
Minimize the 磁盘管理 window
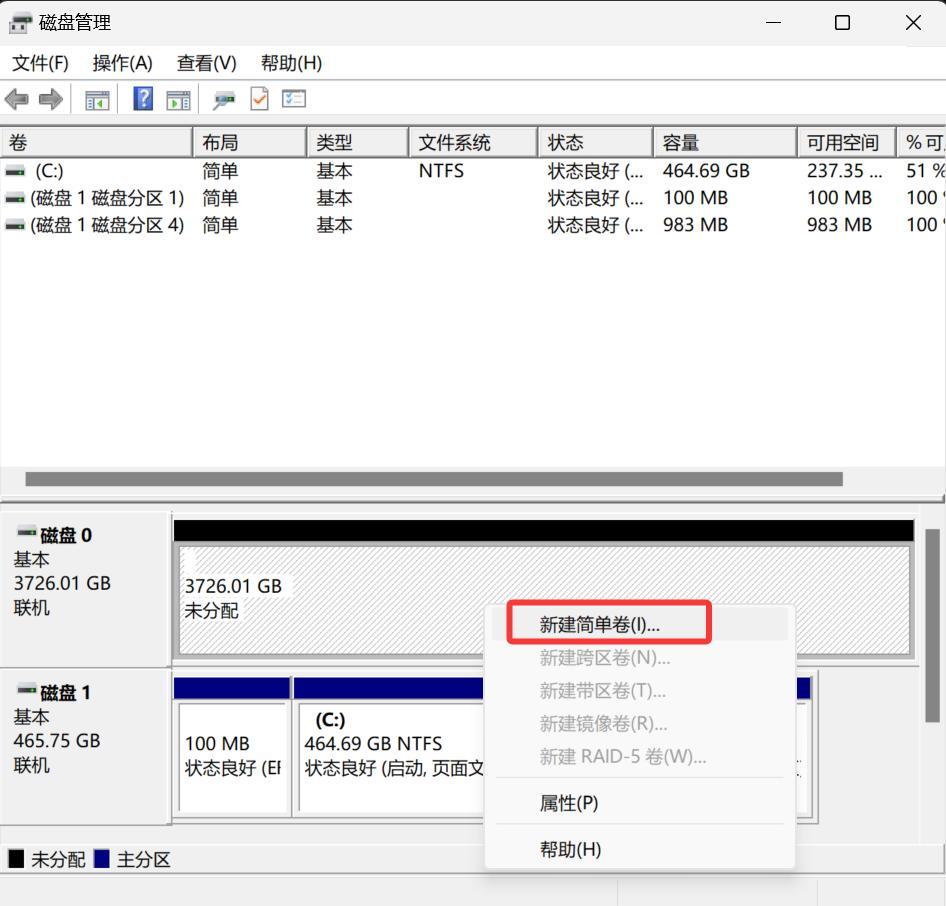(x=773, y=23)
